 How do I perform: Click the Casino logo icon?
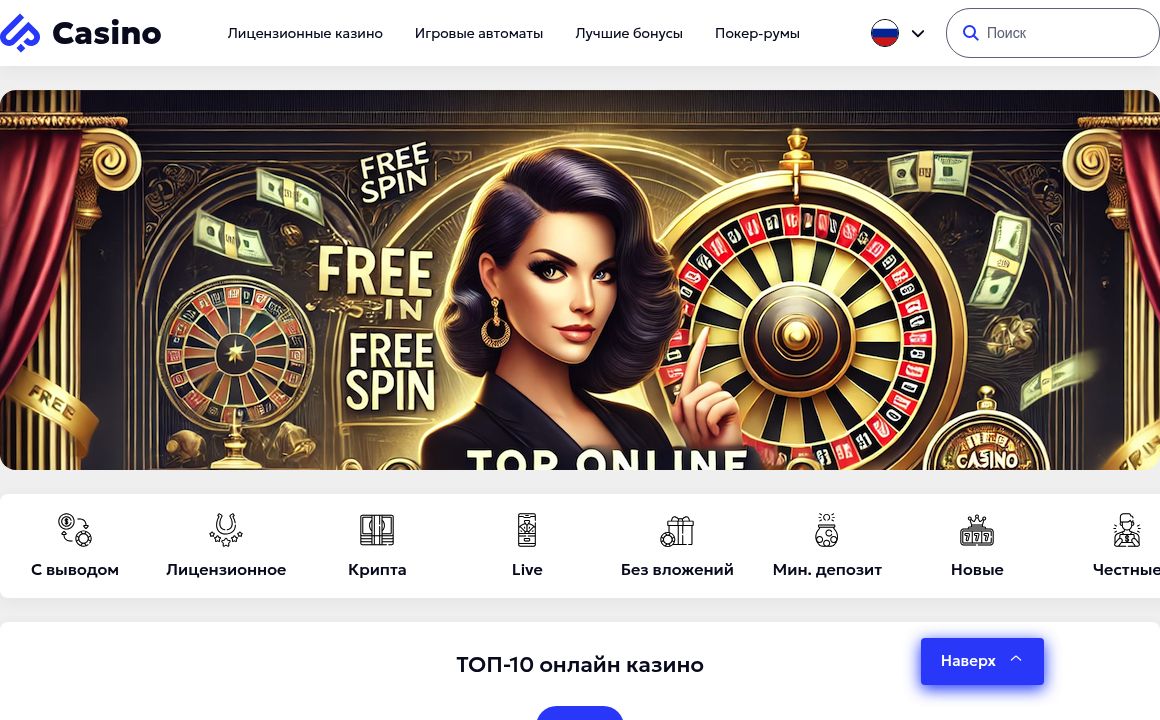(19, 33)
